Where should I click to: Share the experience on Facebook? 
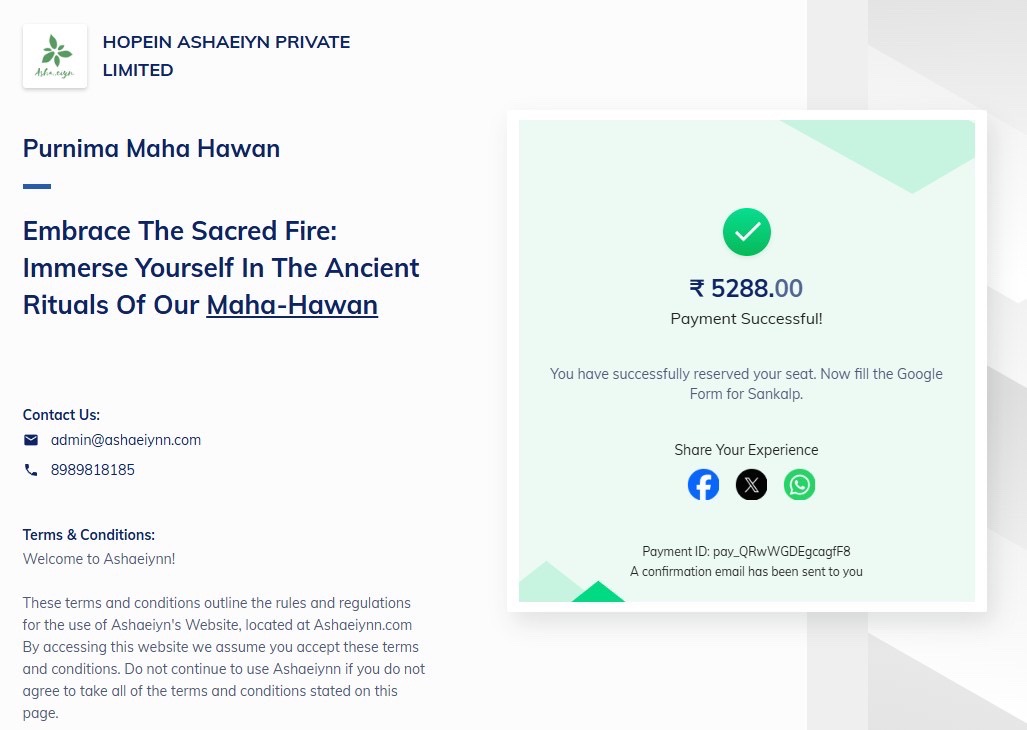click(x=703, y=485)
